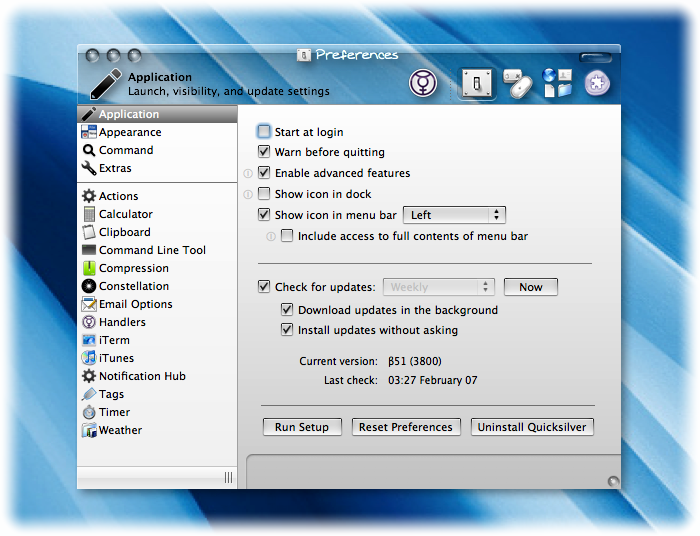Click the iTunes music note icon
The image size is (700, 536).
tap(89, 358)
